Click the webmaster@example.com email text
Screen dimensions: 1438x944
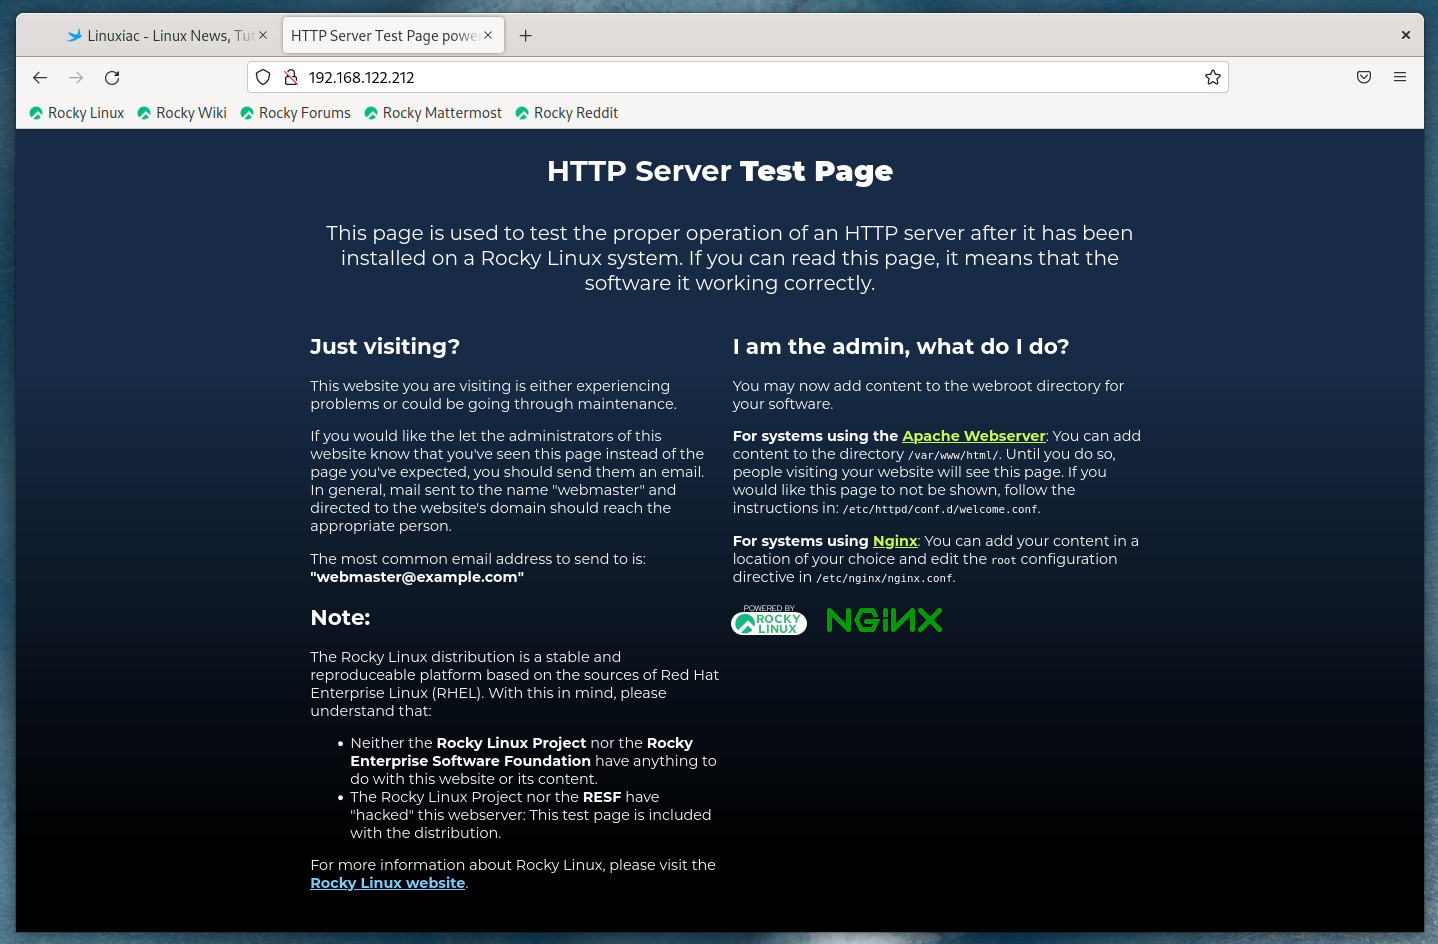click(x=417, y=577)
